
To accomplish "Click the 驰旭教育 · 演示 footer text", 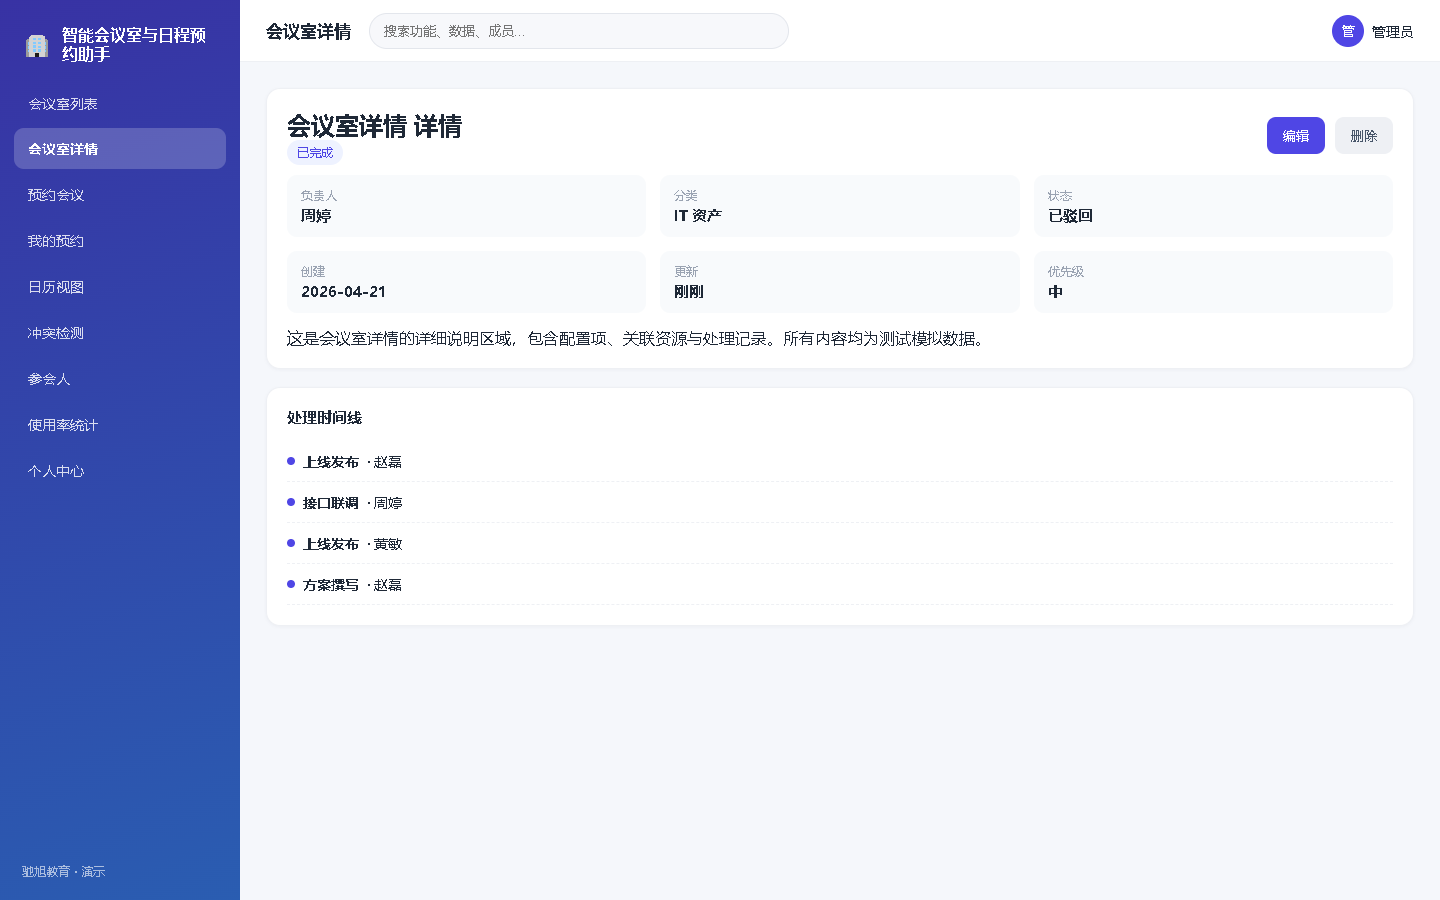I will tap(63, 872).
